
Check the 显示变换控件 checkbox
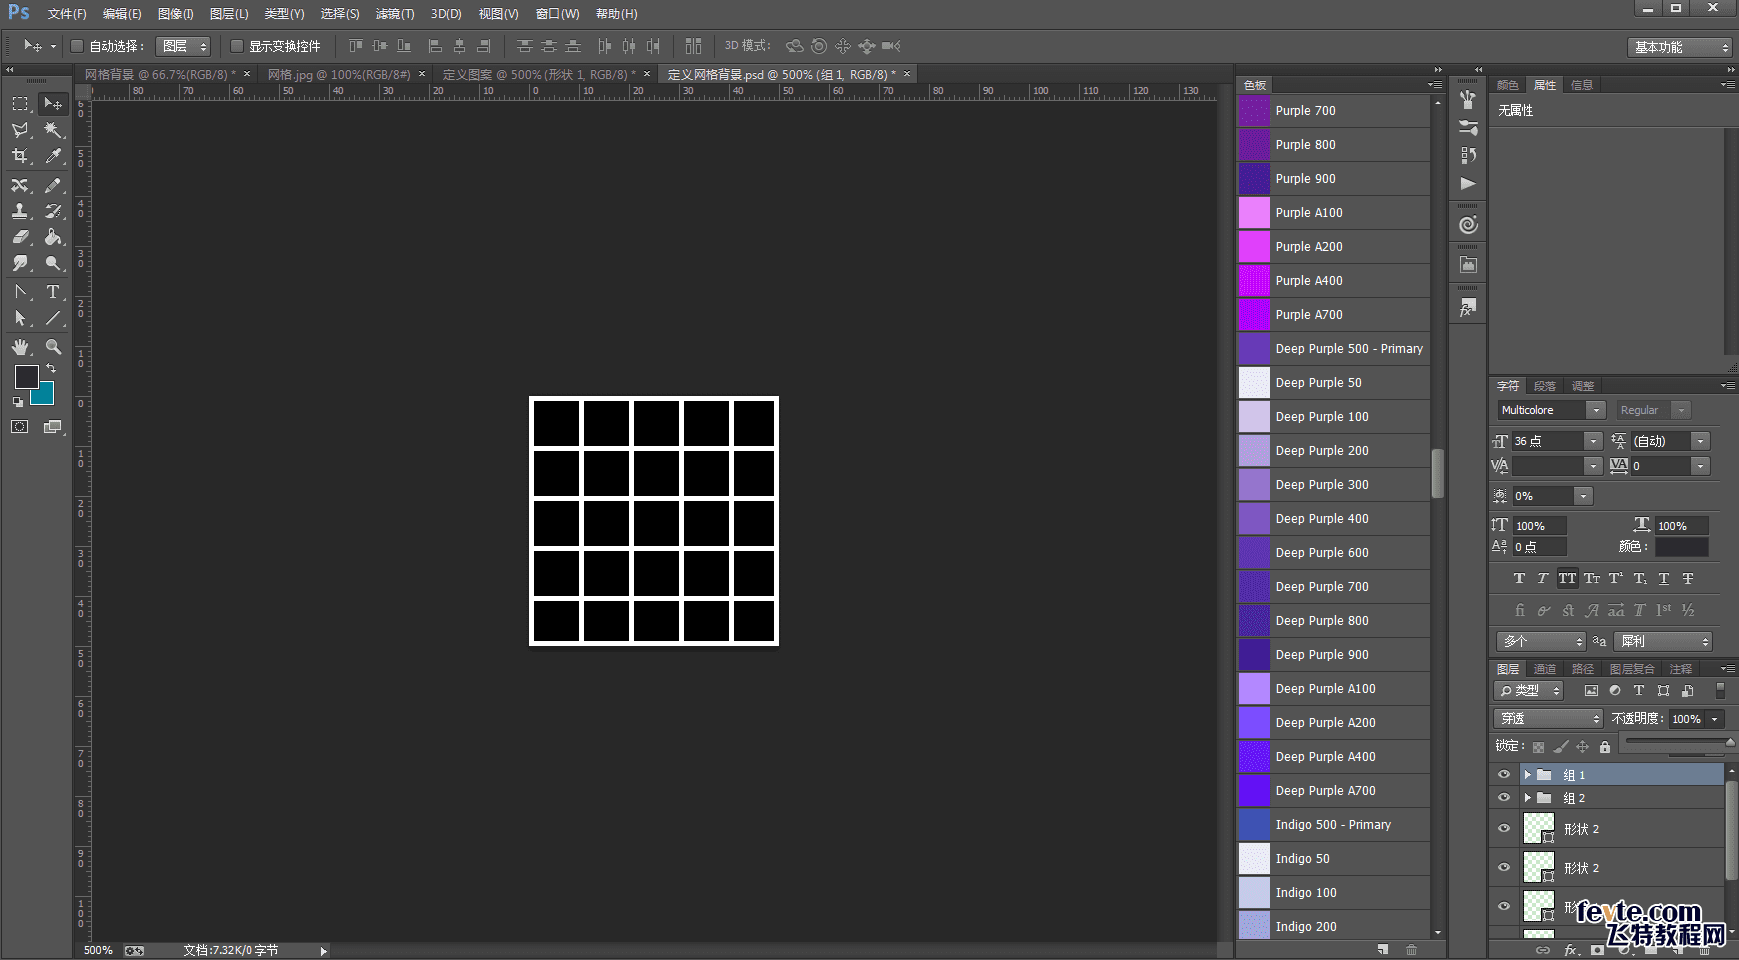pos(237,46)
